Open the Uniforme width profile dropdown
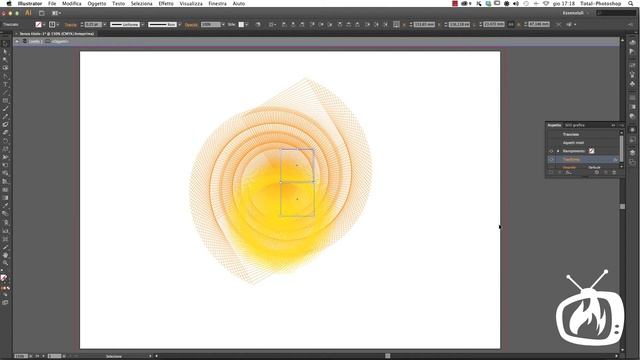 [x=142, y=24]
